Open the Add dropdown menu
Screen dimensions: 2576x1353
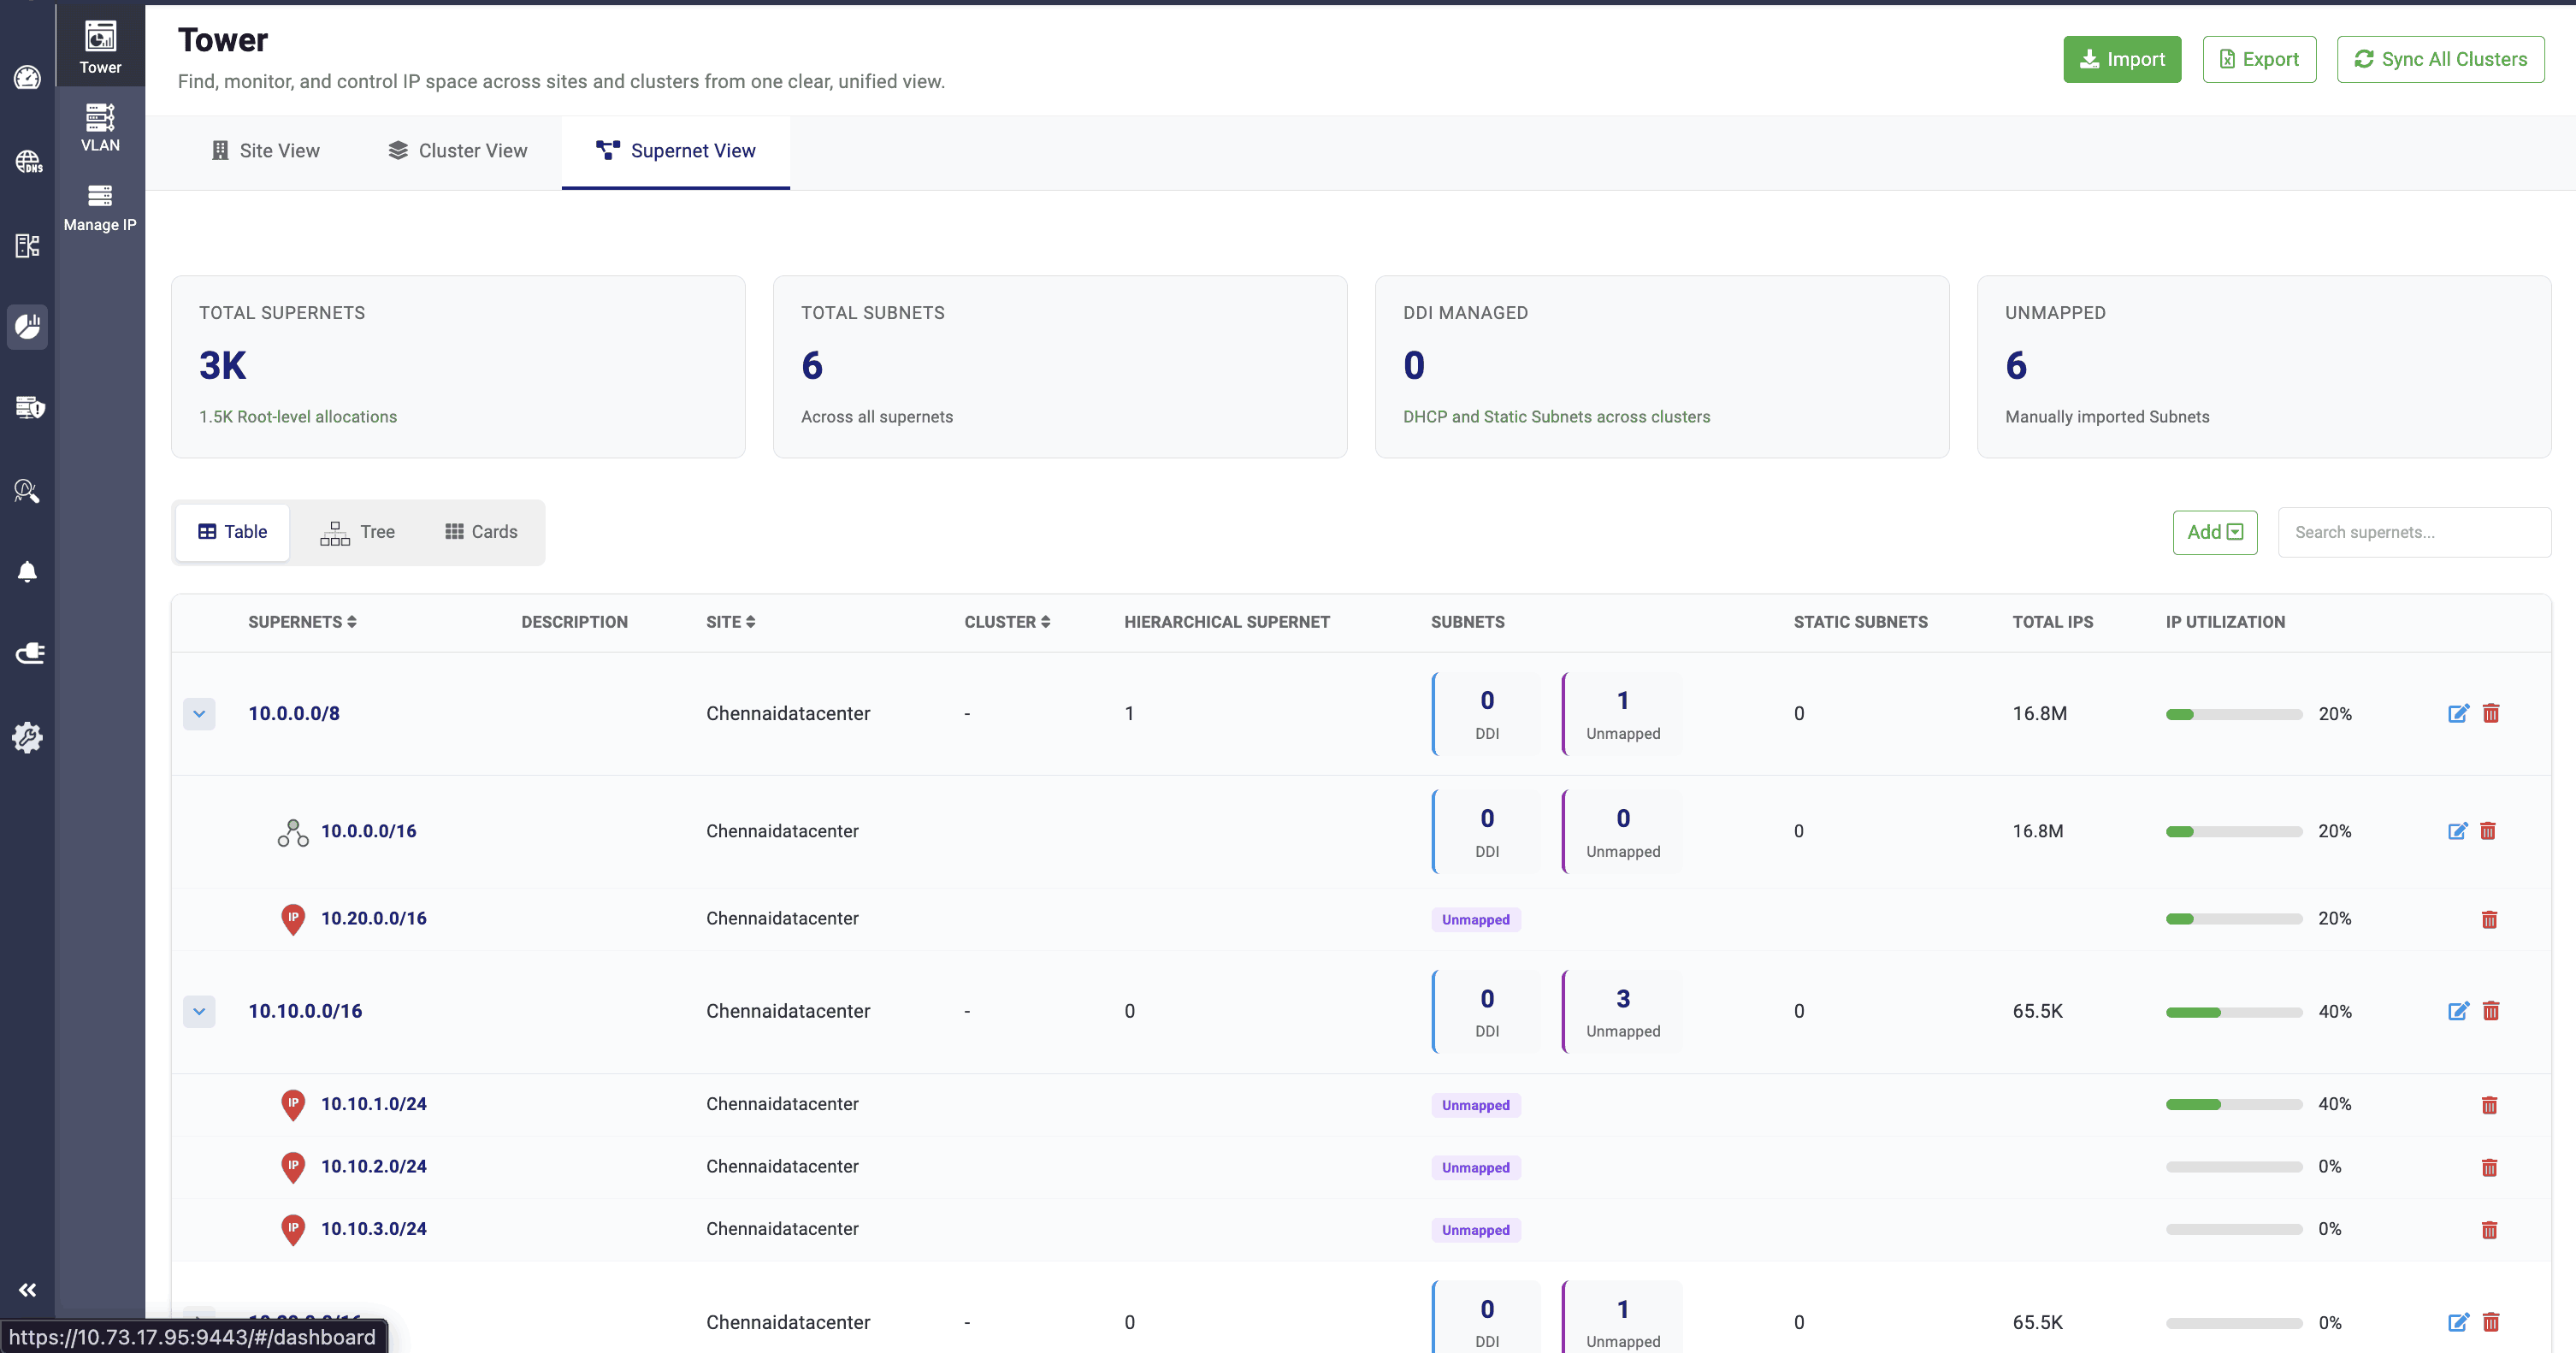pyautogui.click(x=2214, y=532)
